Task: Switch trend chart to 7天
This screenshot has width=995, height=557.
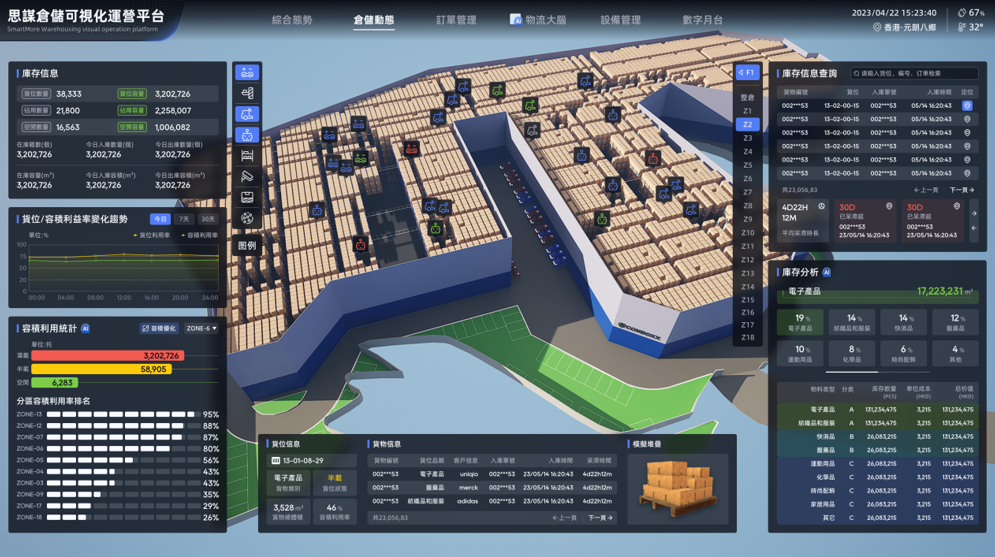Action: coord(183,219)
